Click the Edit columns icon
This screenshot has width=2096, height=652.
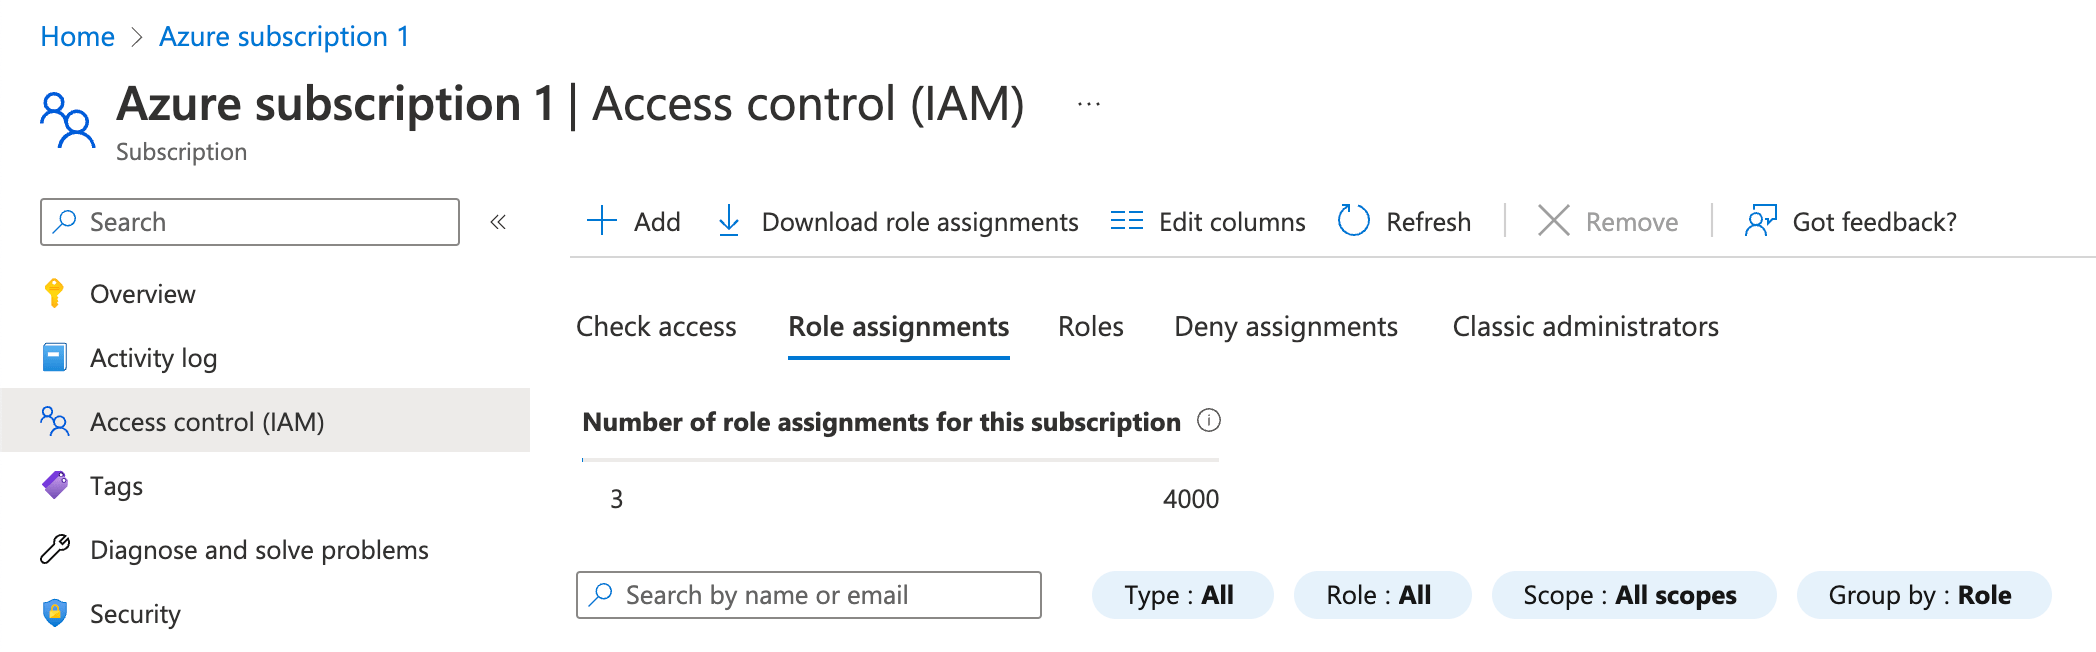pyautogui.click(x=1126, y=221)
